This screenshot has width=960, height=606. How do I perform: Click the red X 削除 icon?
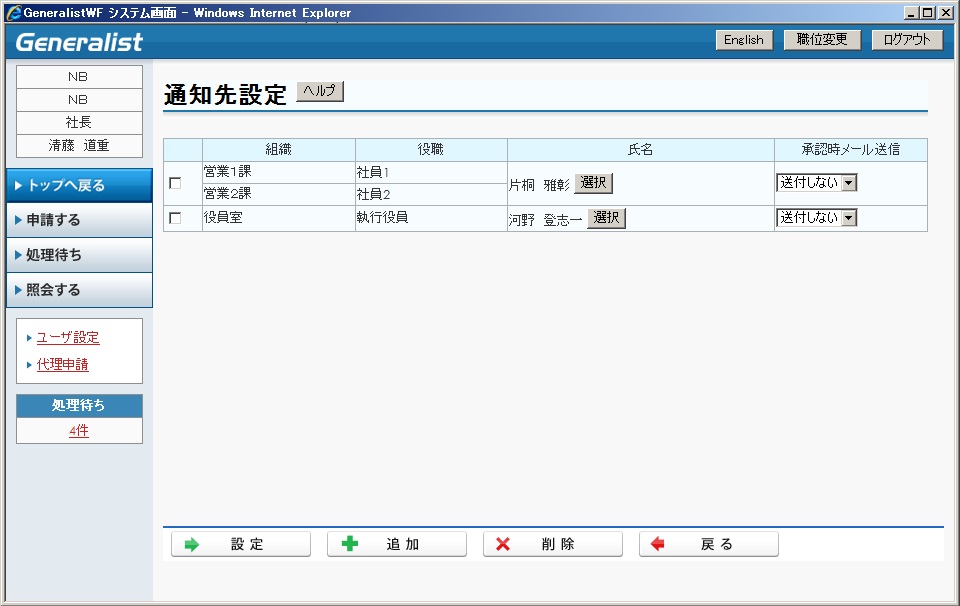[x=503, y=544]
